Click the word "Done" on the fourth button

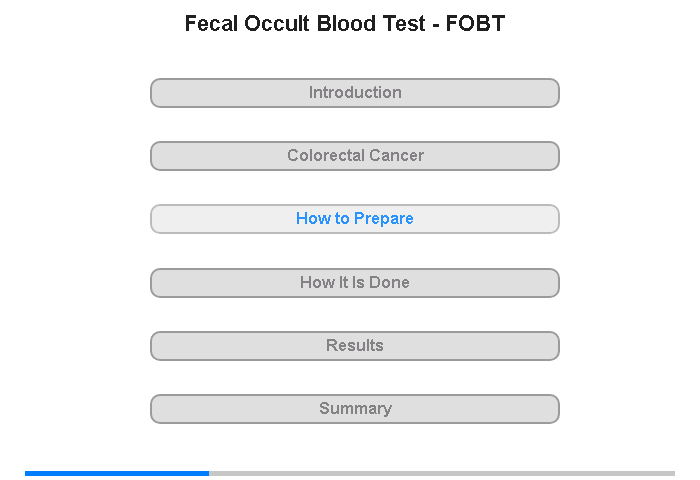pyautogui.click(x=389, y=282)
